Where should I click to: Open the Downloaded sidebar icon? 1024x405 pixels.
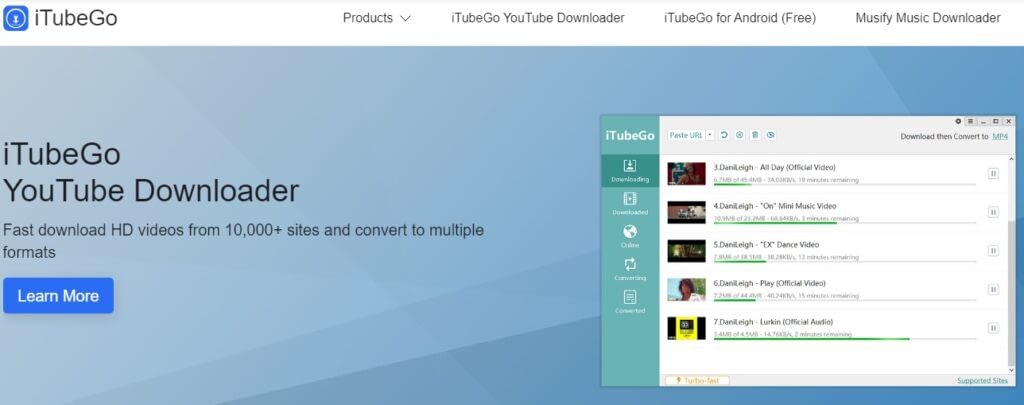click(x=630, y=199)
